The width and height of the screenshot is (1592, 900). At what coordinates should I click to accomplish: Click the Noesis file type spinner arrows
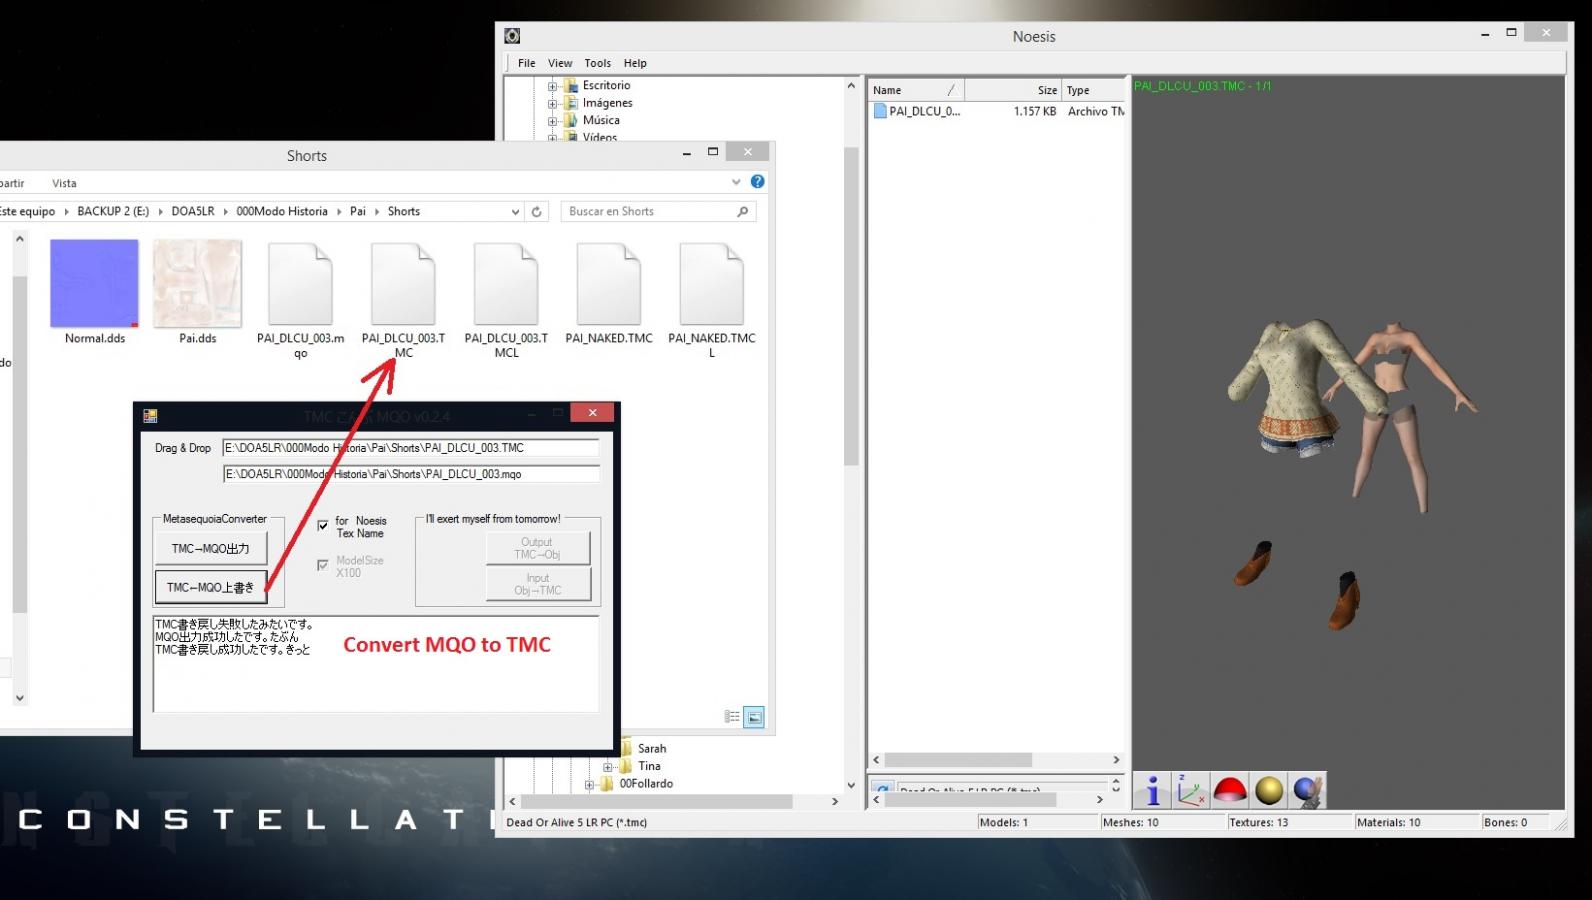click(x=1116, y=786)
